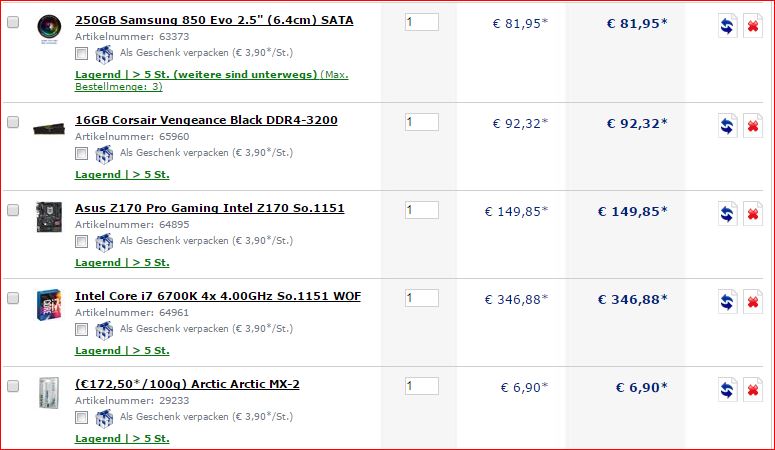Screen dimensions: 775x450
Task: Remove Arctic MX-2 item via red X
Action: point(753,390)
